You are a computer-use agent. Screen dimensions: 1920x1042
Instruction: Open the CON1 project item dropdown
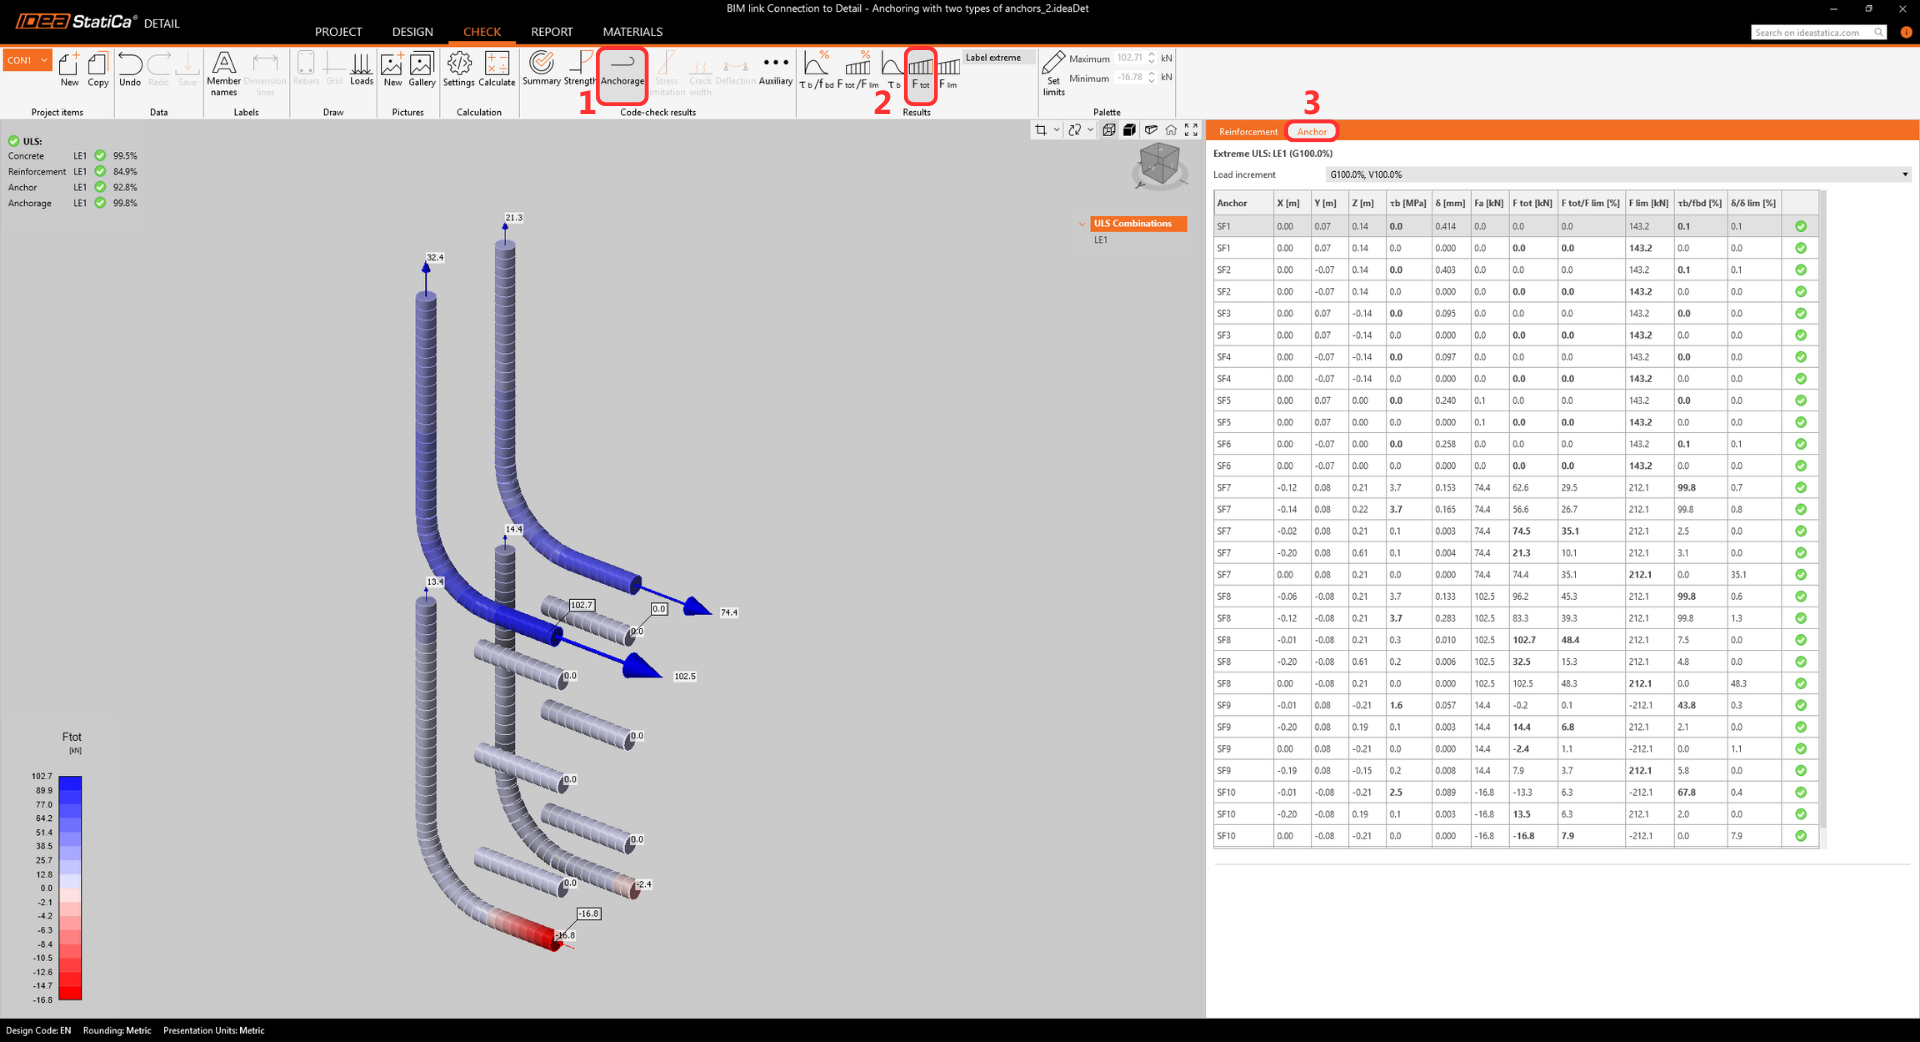(x=44, y=60)
